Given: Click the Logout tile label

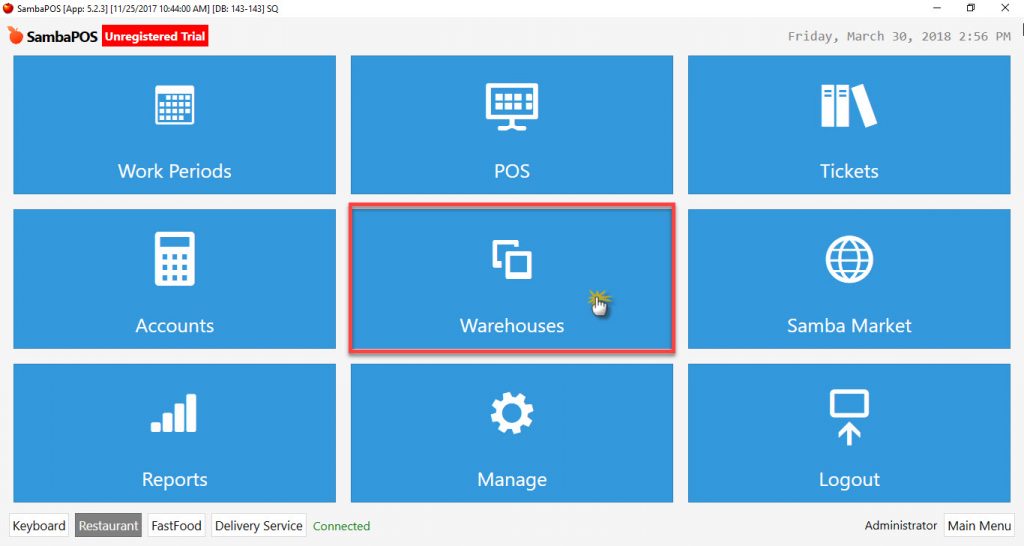Looking at the screenshot, I should (x=849, y=479).
